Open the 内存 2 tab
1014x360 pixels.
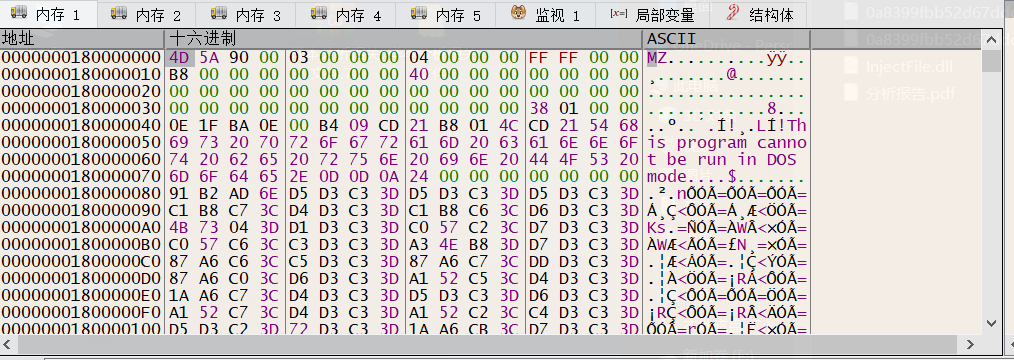click(147, 14)
